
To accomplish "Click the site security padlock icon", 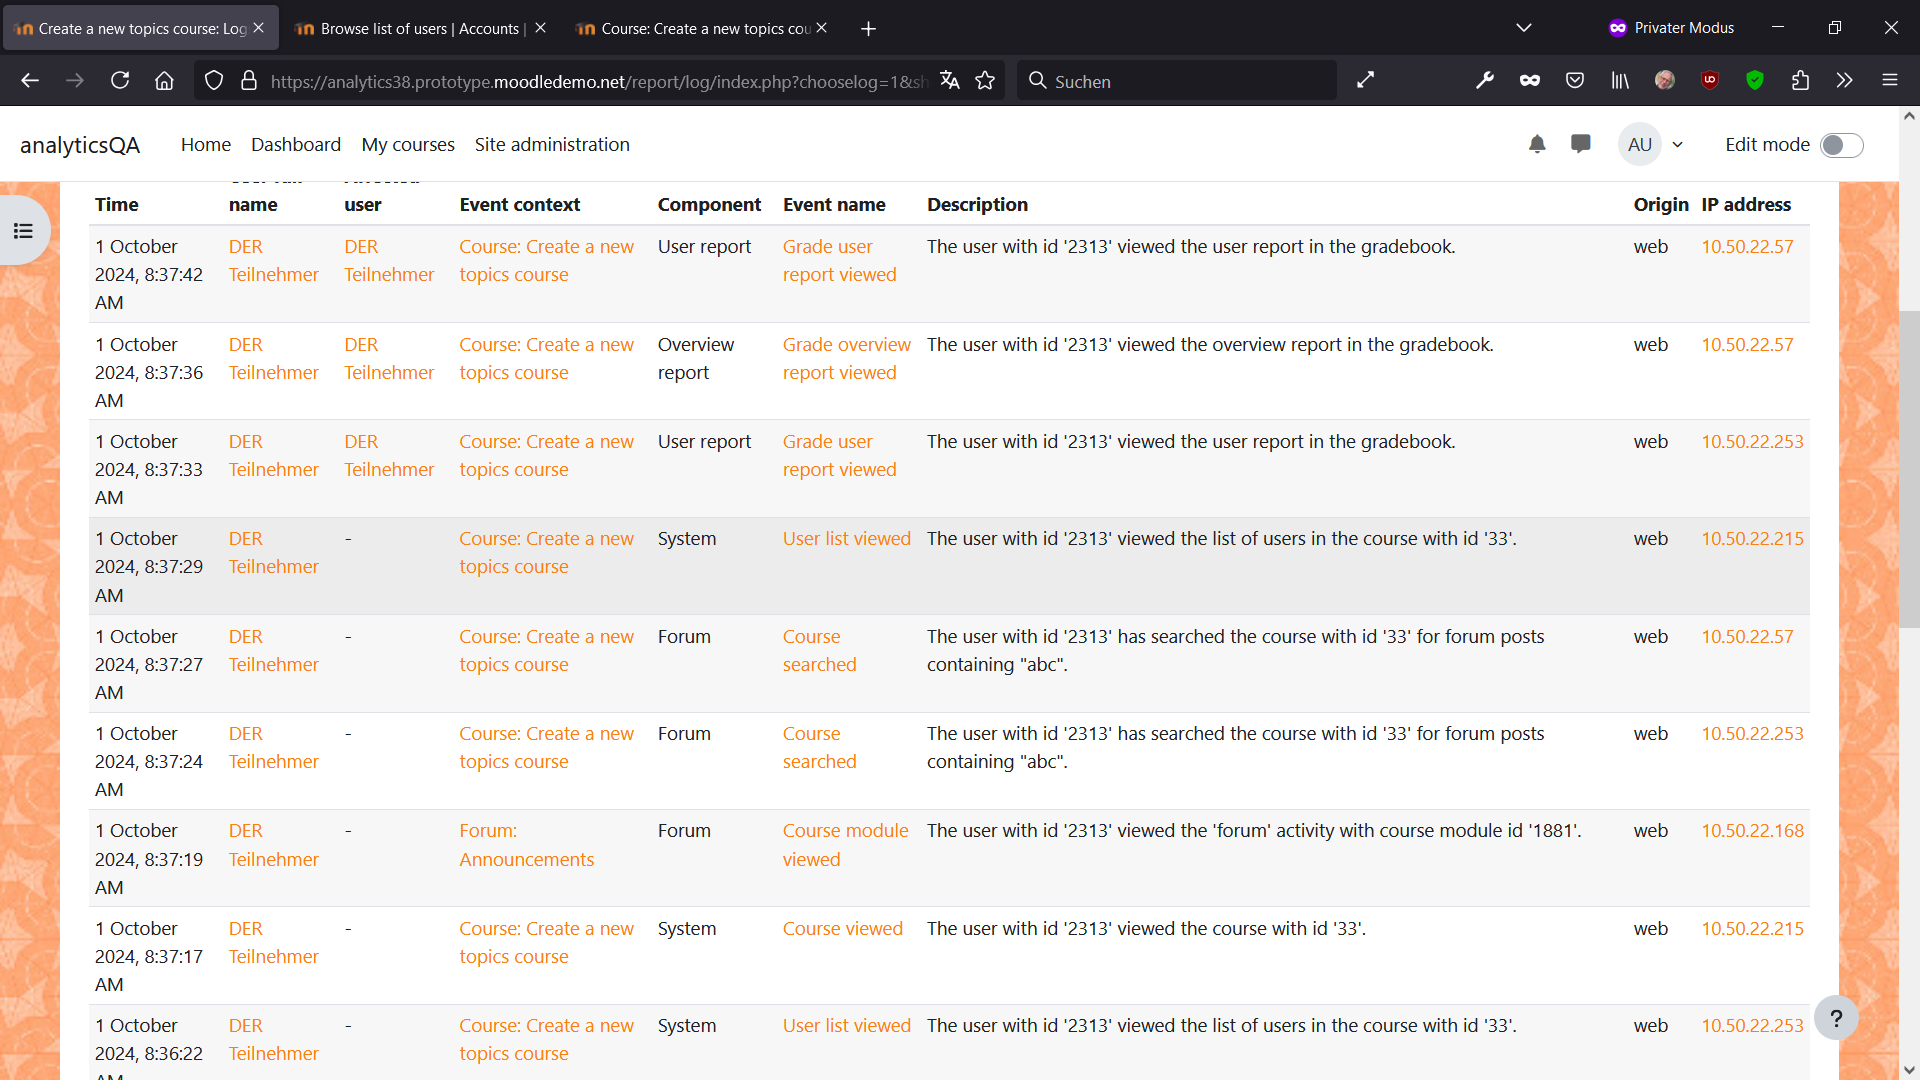I will 249,81.
